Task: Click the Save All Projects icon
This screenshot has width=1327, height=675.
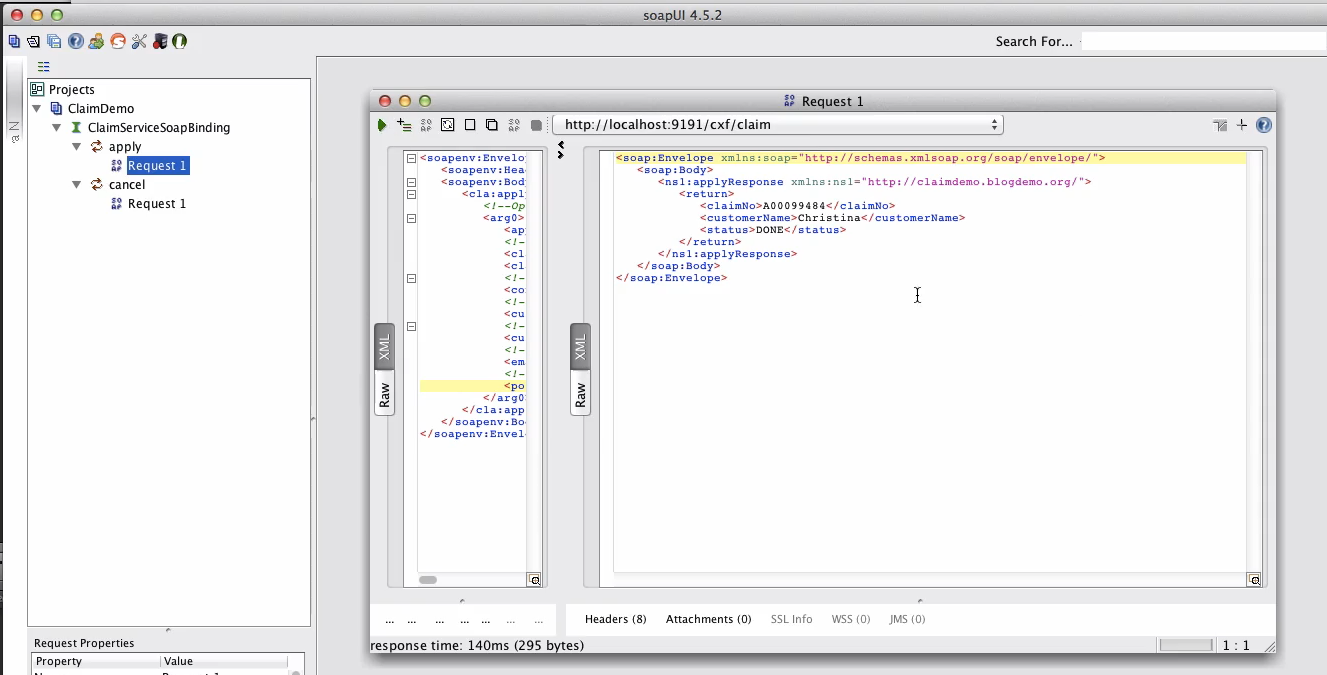Action: (54, 41)
